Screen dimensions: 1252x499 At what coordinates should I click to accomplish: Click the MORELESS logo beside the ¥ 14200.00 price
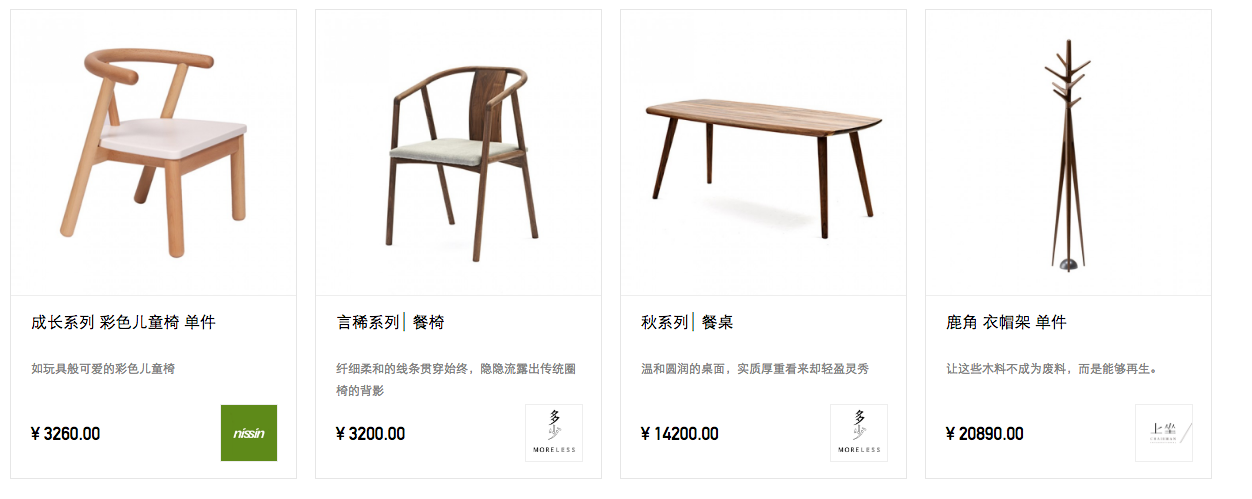point(859,433)
